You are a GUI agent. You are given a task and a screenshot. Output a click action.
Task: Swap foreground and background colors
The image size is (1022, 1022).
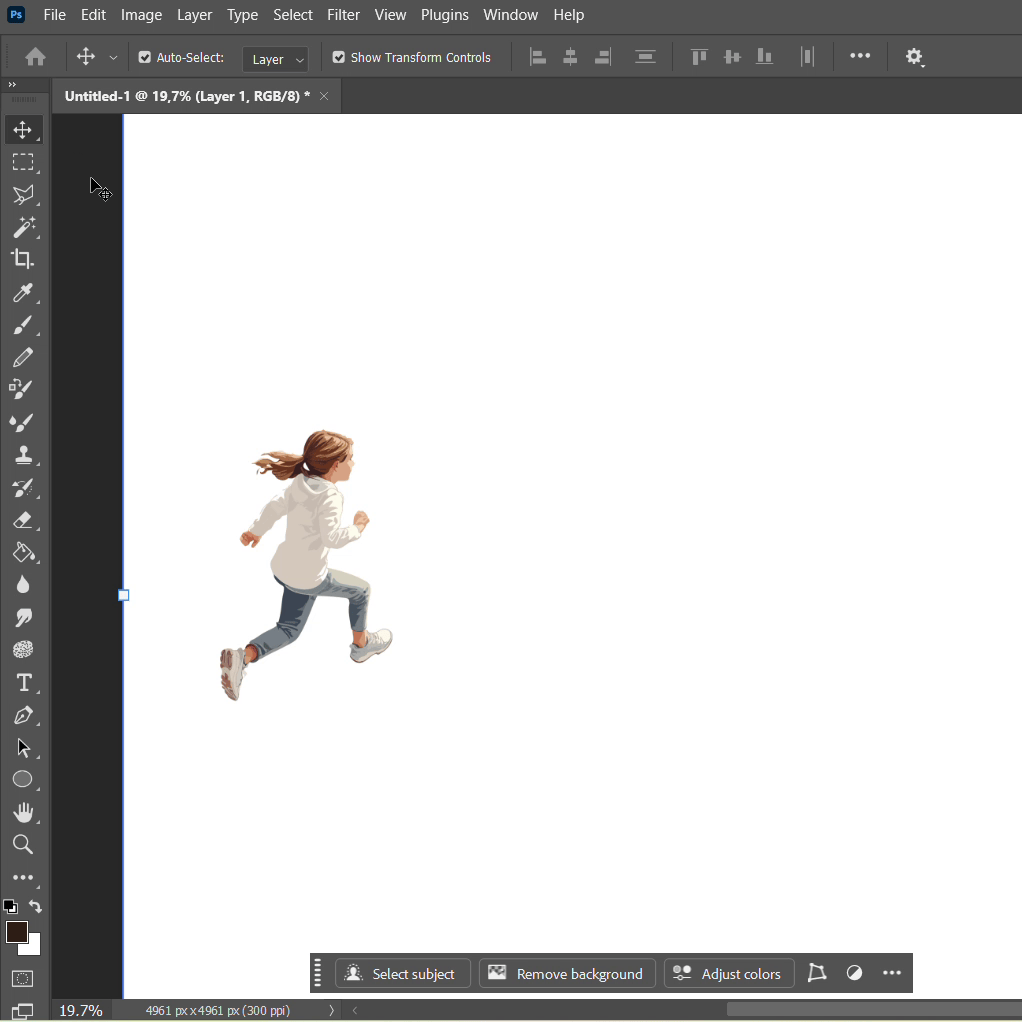35,906
